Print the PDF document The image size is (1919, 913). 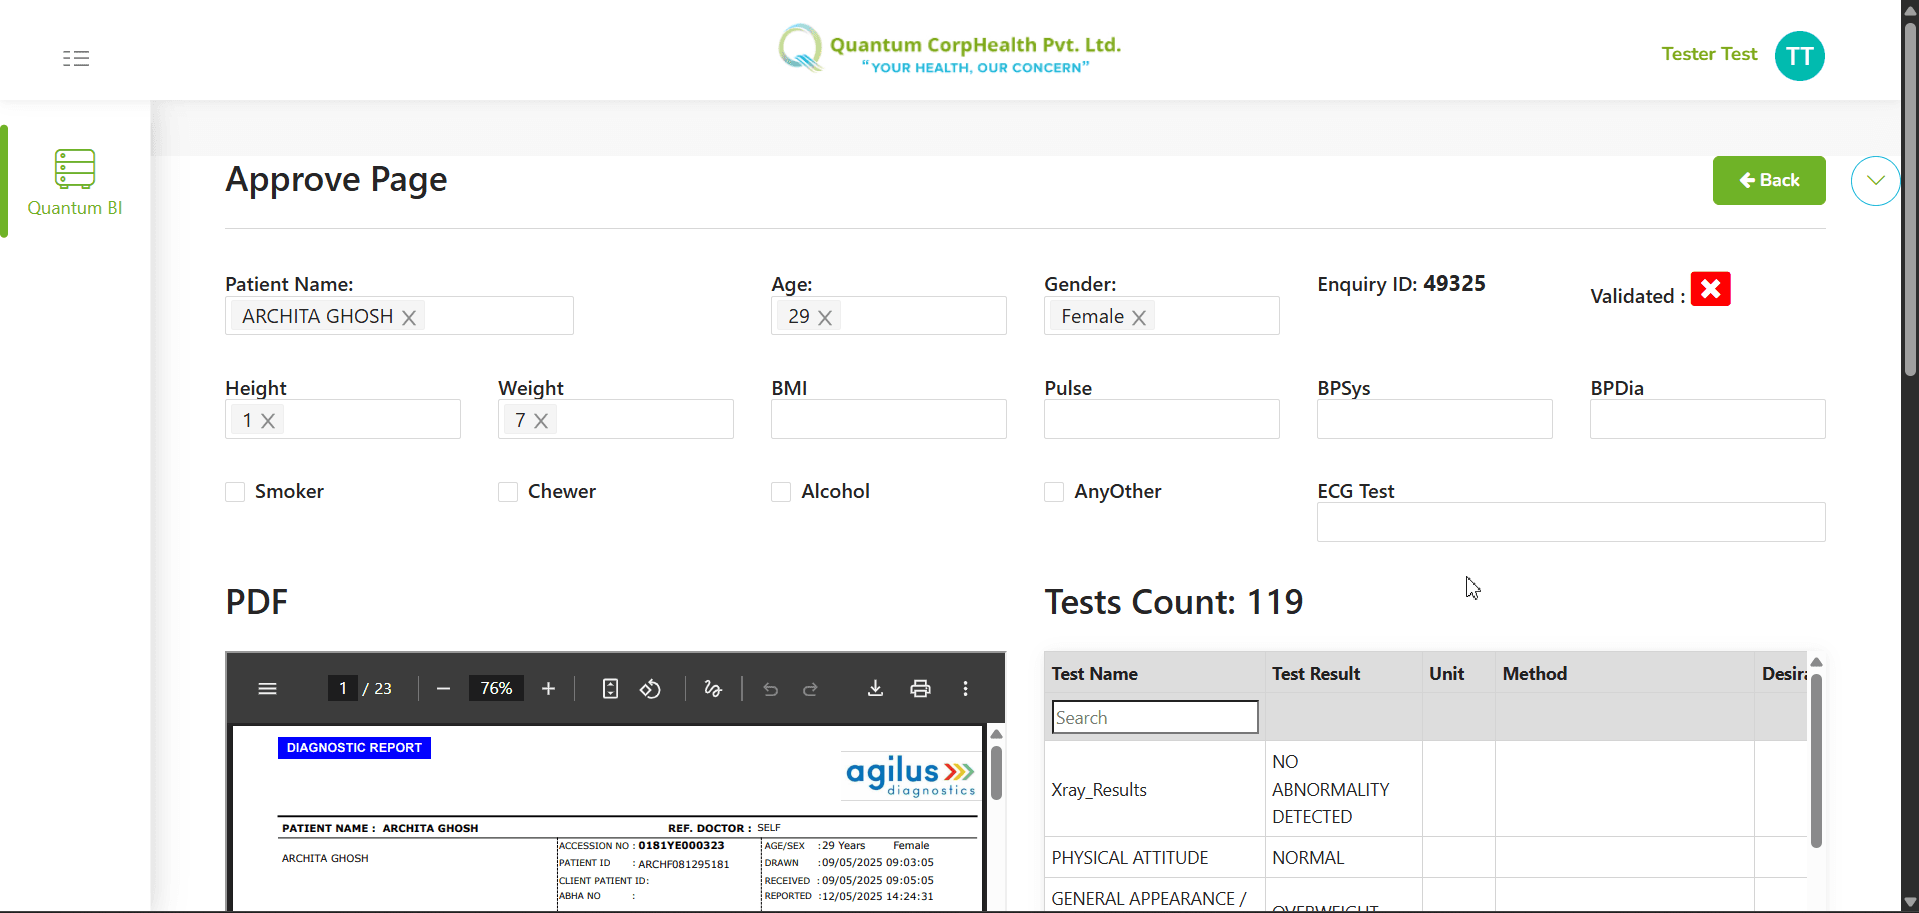pyautogui.click(x=920, y=688)
